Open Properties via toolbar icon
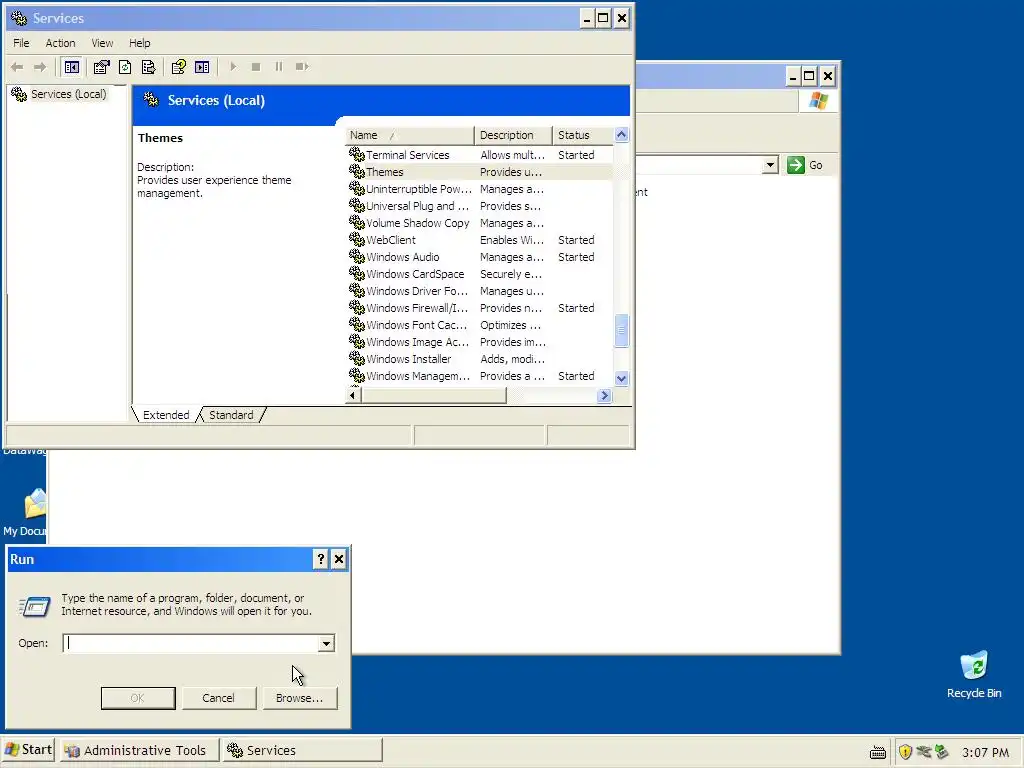The width and height of the screenshot is (1024, 768). pyautogui.click(x=101, y=67)
